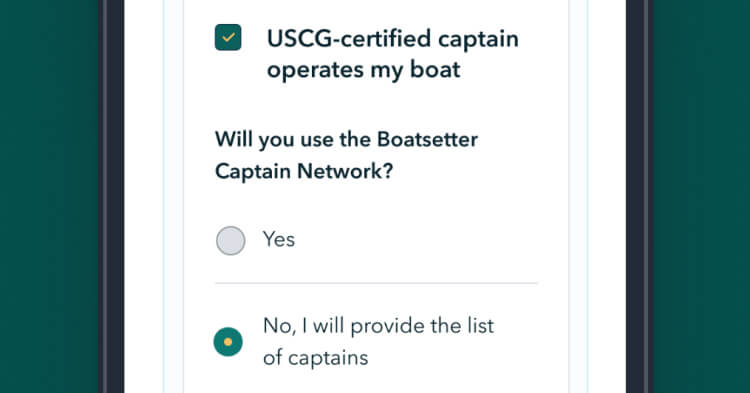Click the 'Will you use the Boatsetter' question heading
750x393 pixels.
[346, 140]
